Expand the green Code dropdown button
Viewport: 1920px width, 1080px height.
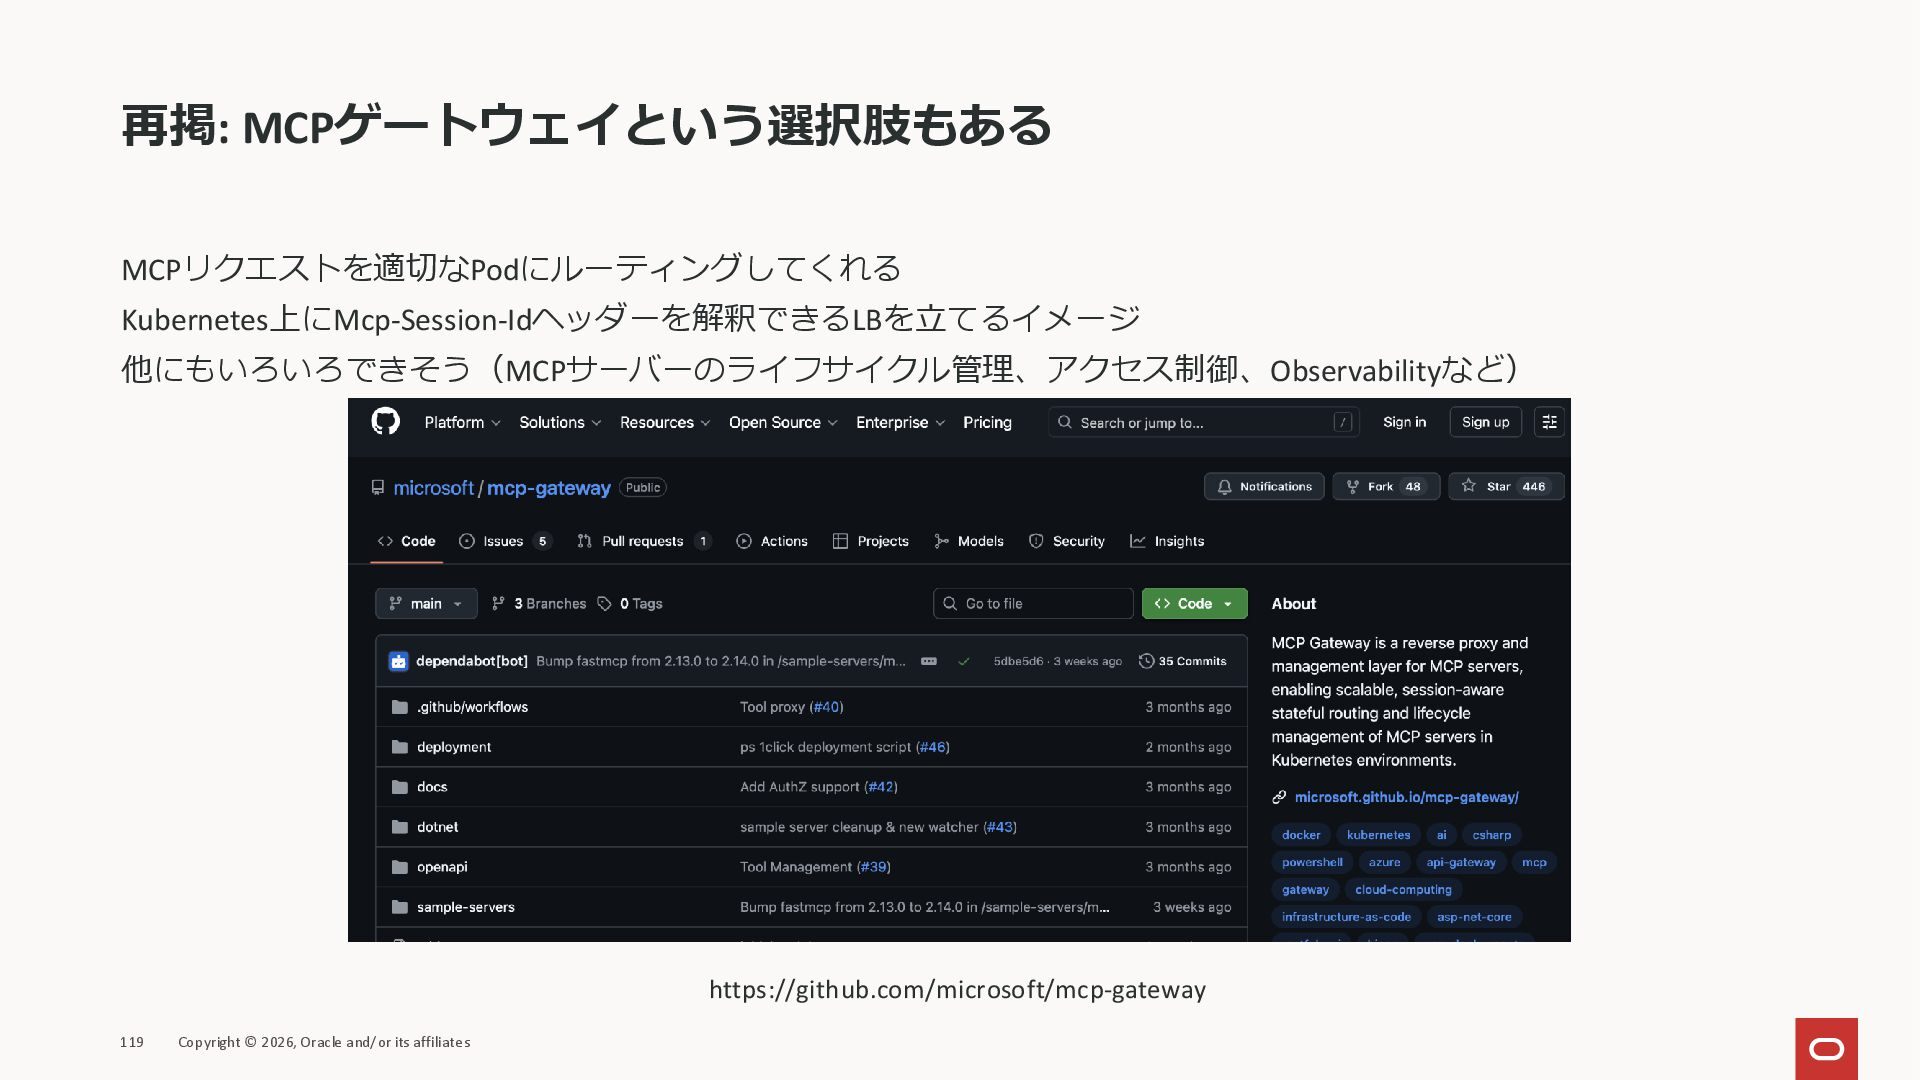point(1194,603)
